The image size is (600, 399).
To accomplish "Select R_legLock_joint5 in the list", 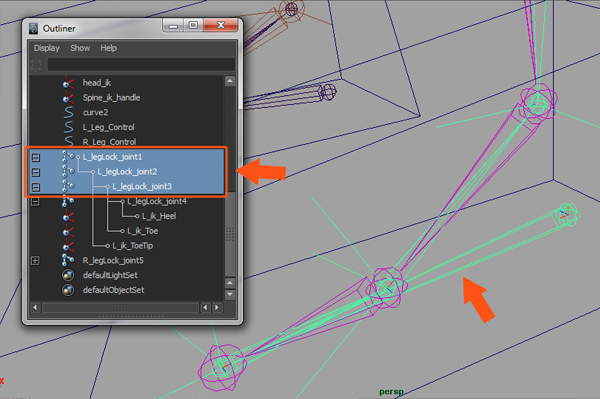I will pos(113,261).
